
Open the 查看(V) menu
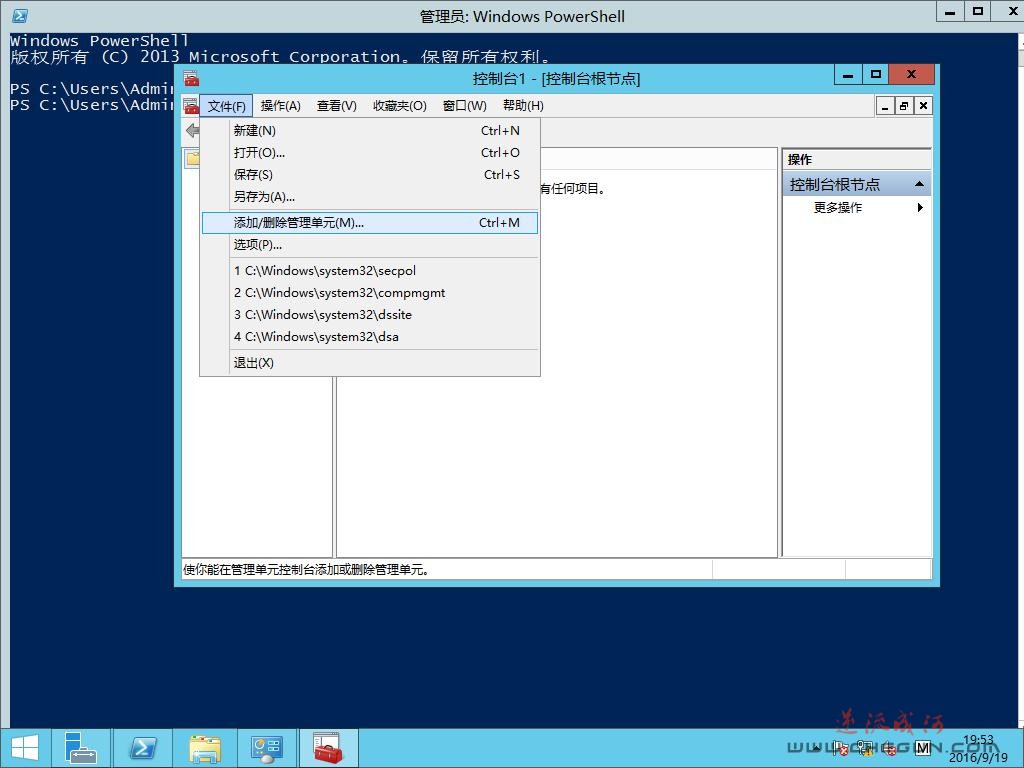336,106
